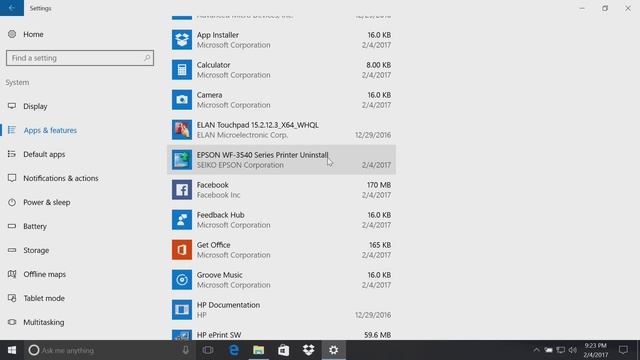640x360 pixels.
Task: Click the App Installer icon
Action: (x=182, y=40)
